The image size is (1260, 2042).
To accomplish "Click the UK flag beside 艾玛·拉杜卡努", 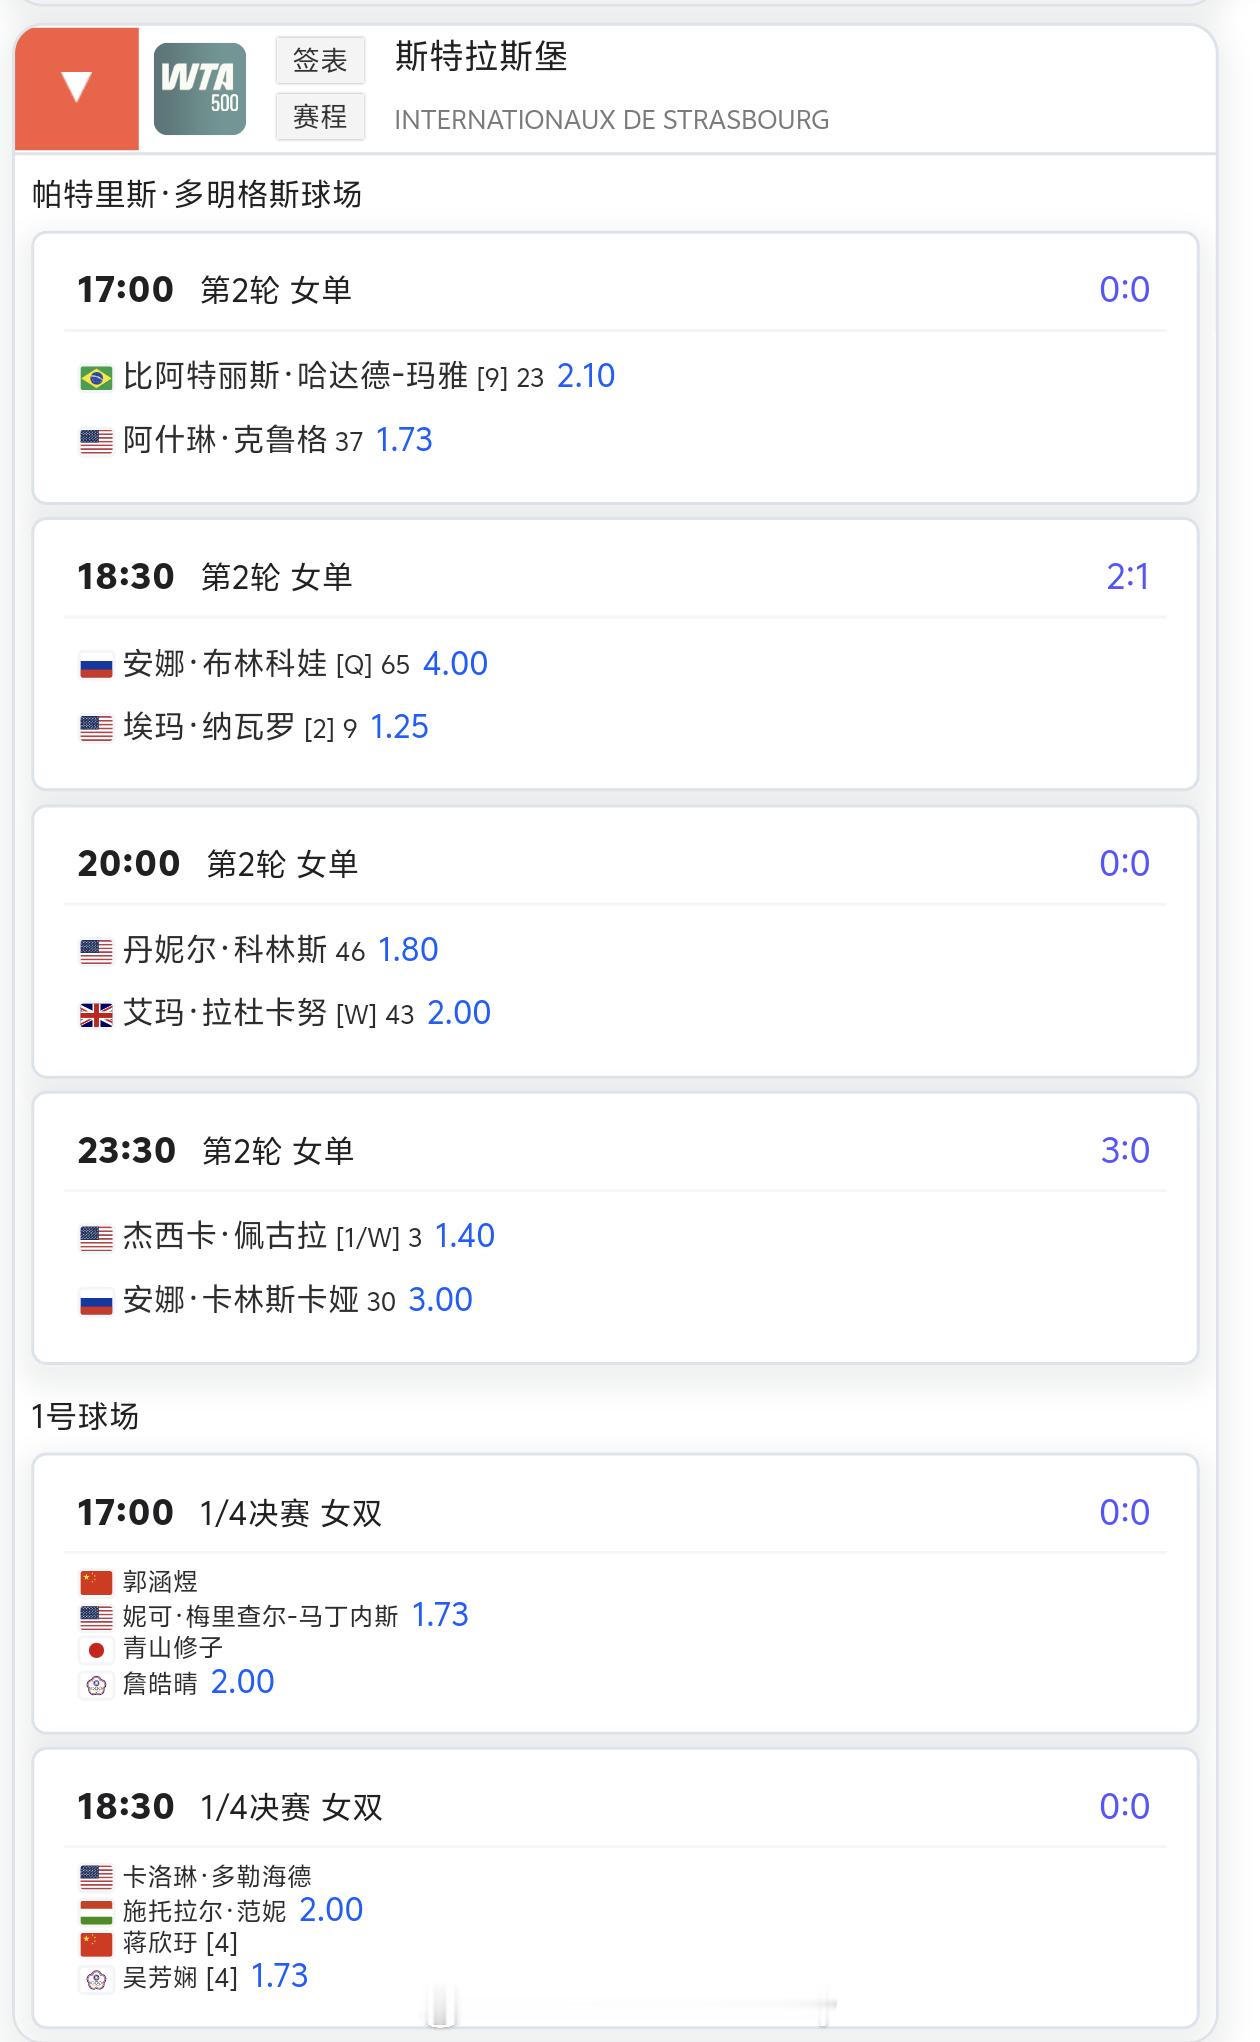I will click(96, 1015).
